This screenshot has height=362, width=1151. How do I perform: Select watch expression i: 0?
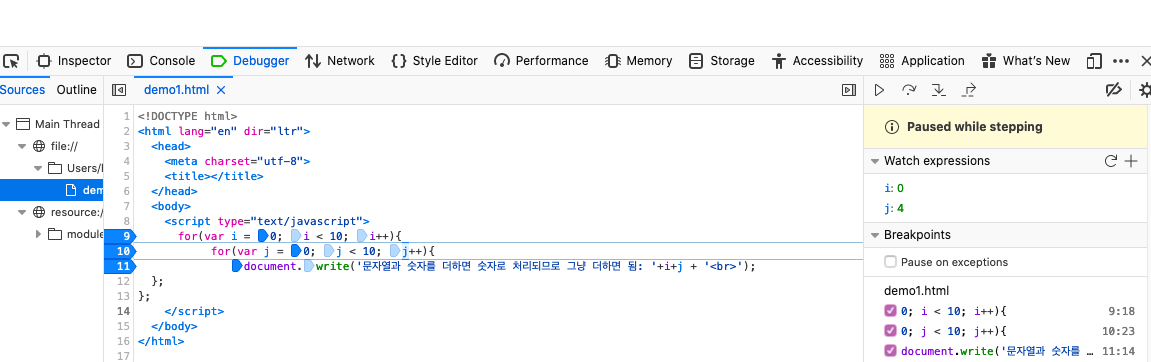[x=893, y=188]
